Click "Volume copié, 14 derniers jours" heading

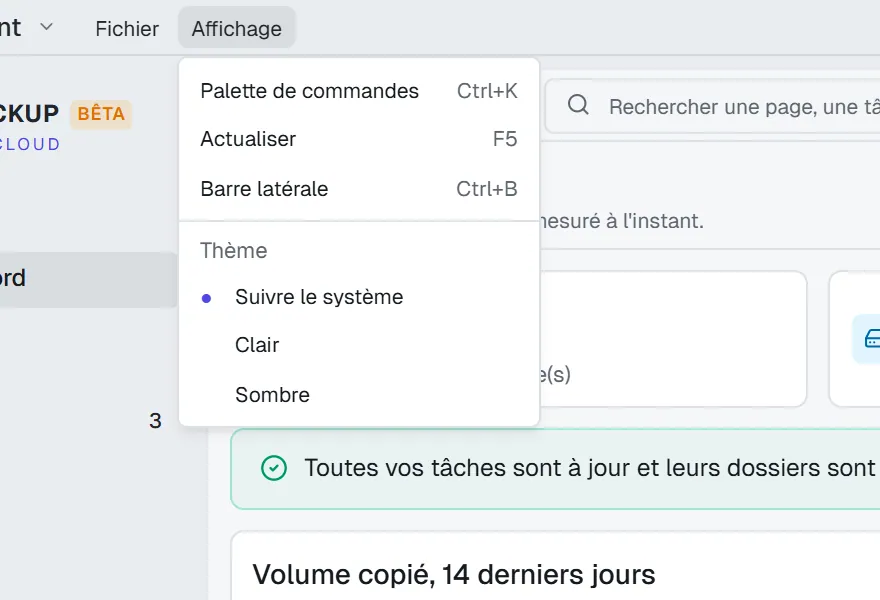tap(454, 574)
